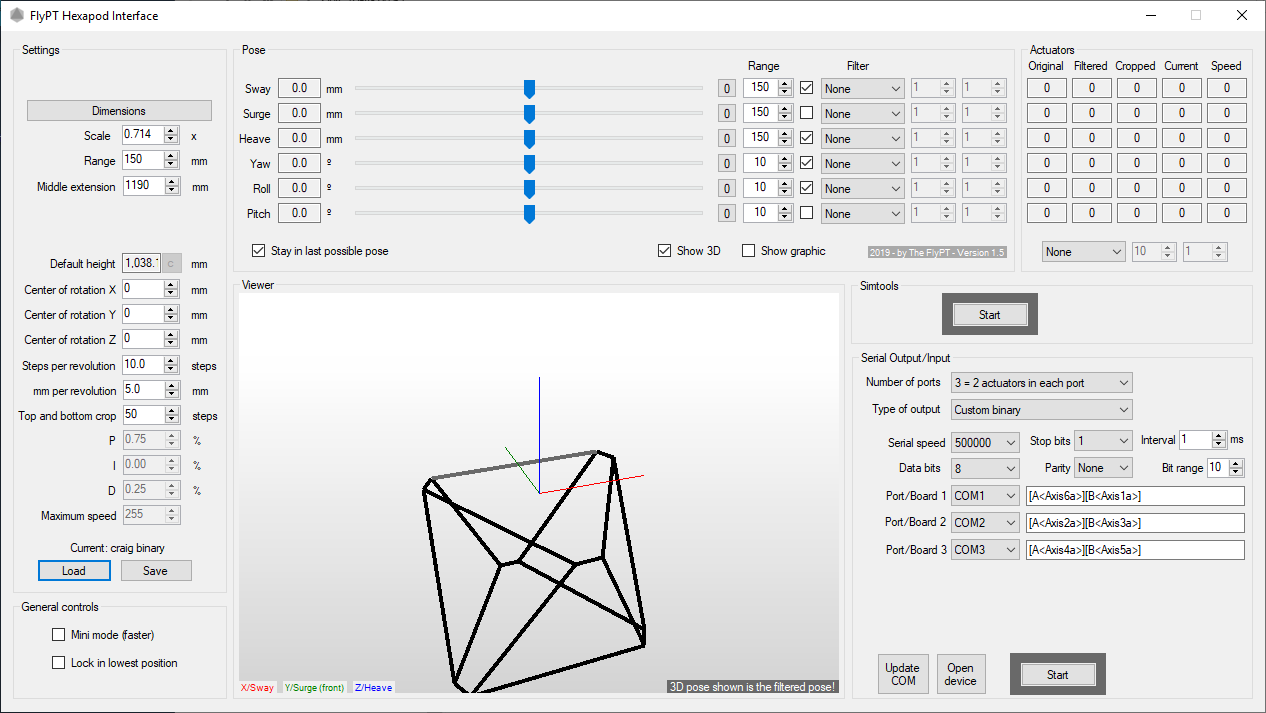The height and width of the screenshot is (713, 1266).
Task: Load a settings file
Action: click(x=73, y=571)
